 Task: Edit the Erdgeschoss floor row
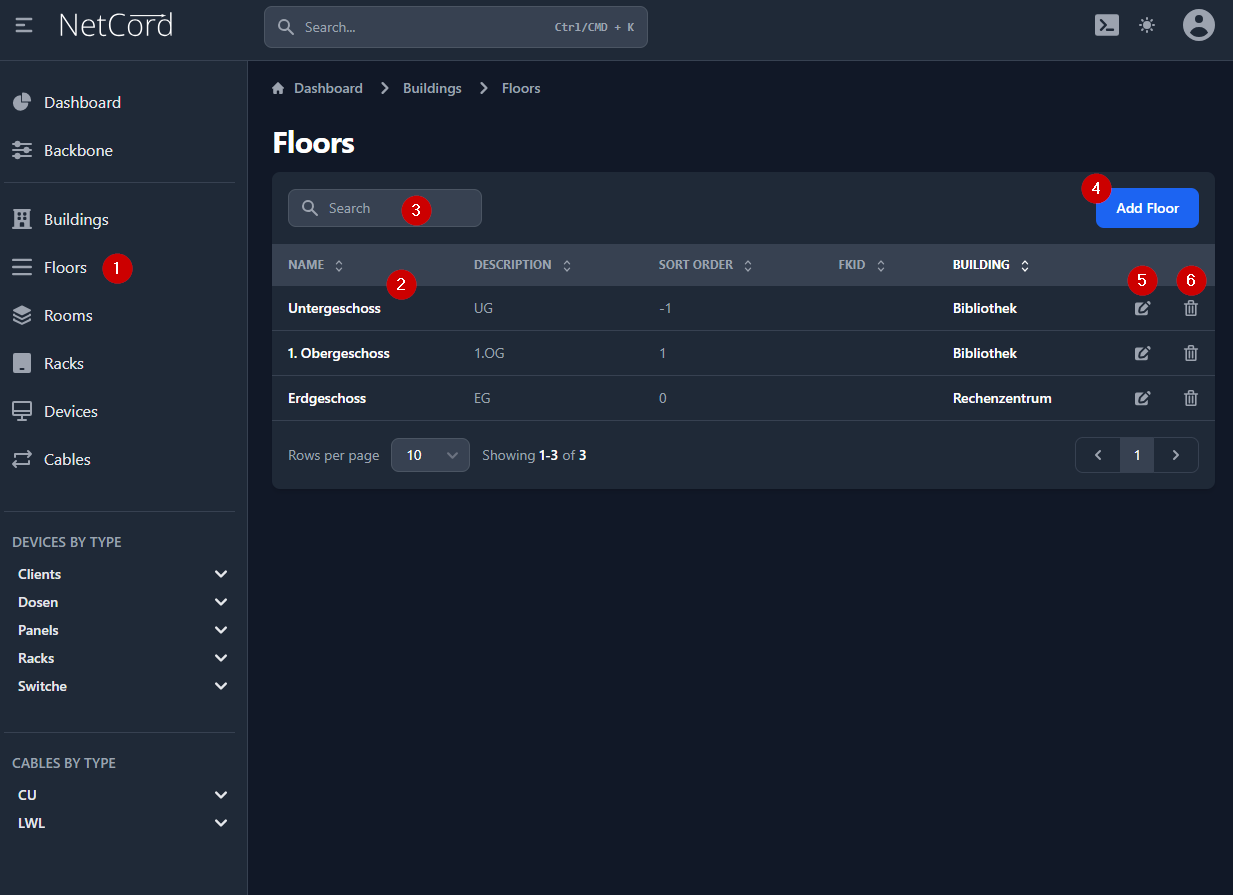pyautogui.click(x=1142, y=398)
